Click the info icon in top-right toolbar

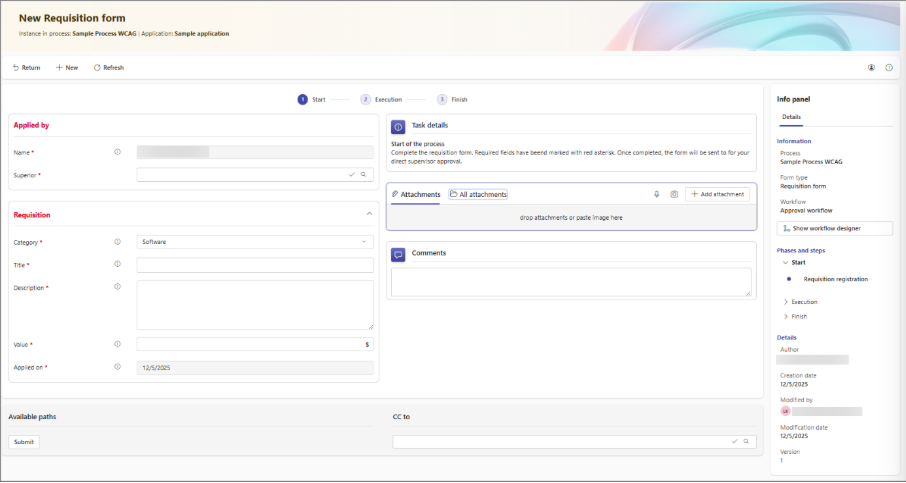point(889,68)
